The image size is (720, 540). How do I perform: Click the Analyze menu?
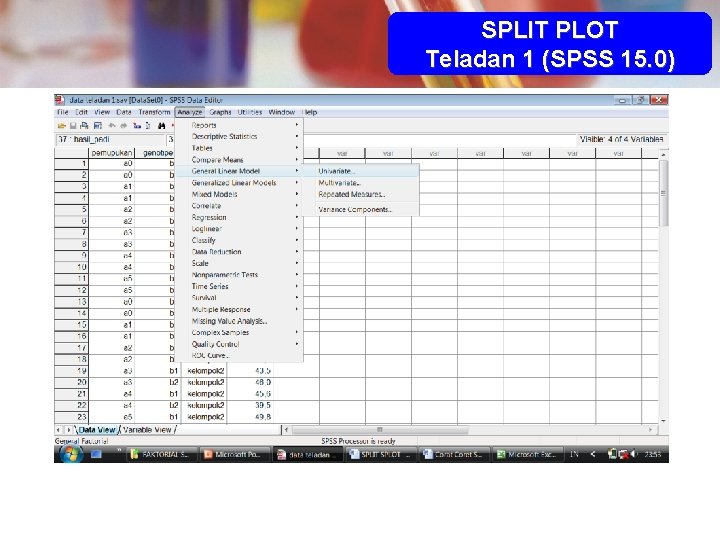[x=190, y=112]
